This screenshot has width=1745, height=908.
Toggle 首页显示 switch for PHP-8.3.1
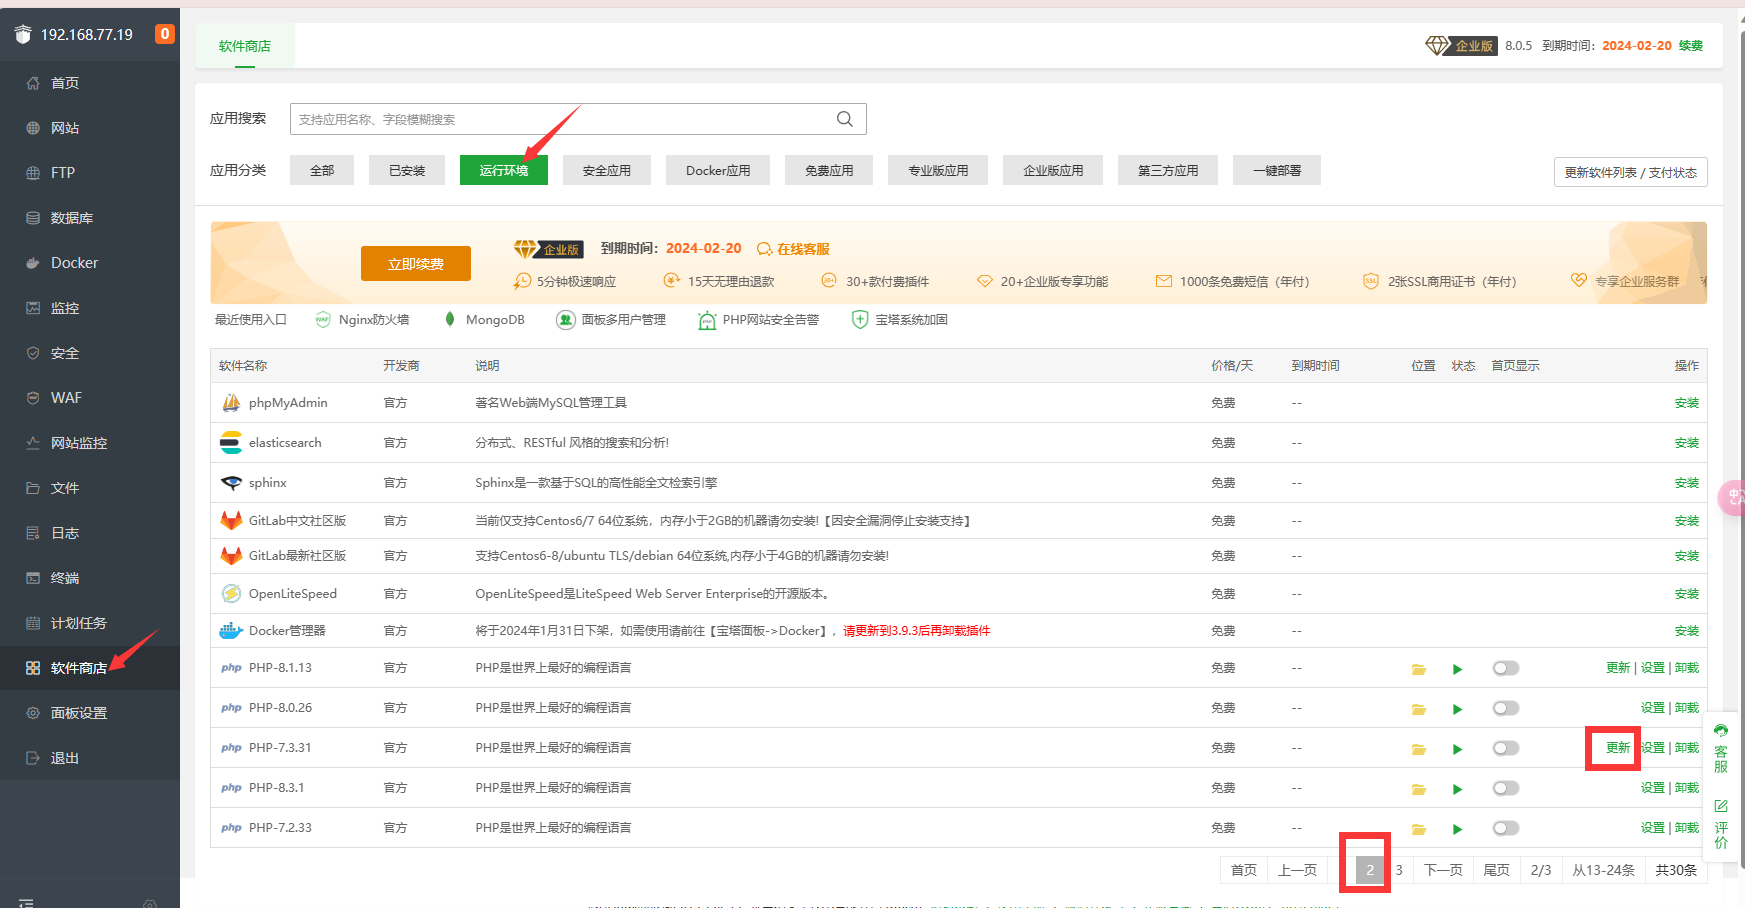click(x=1506, y=788)
